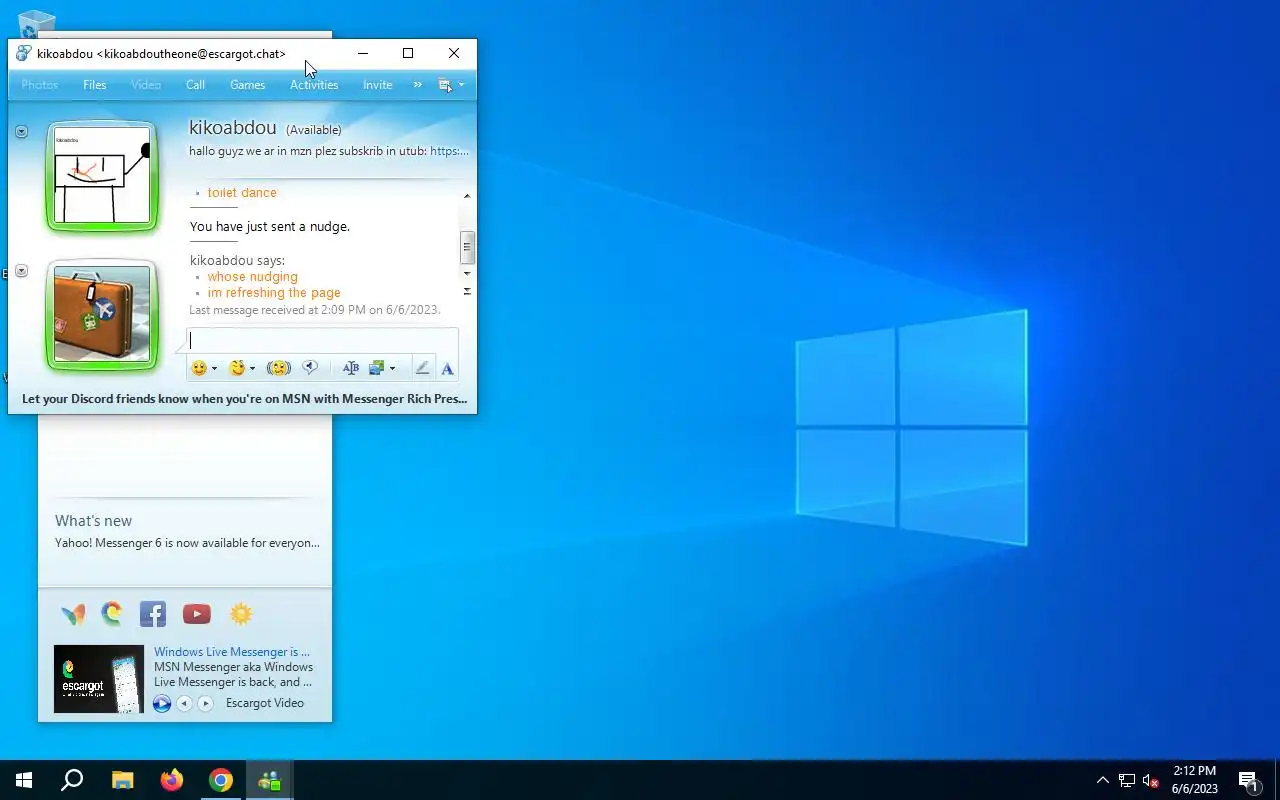Click the AB text translate icon
1280x800 pixels.
pos(350,368)
